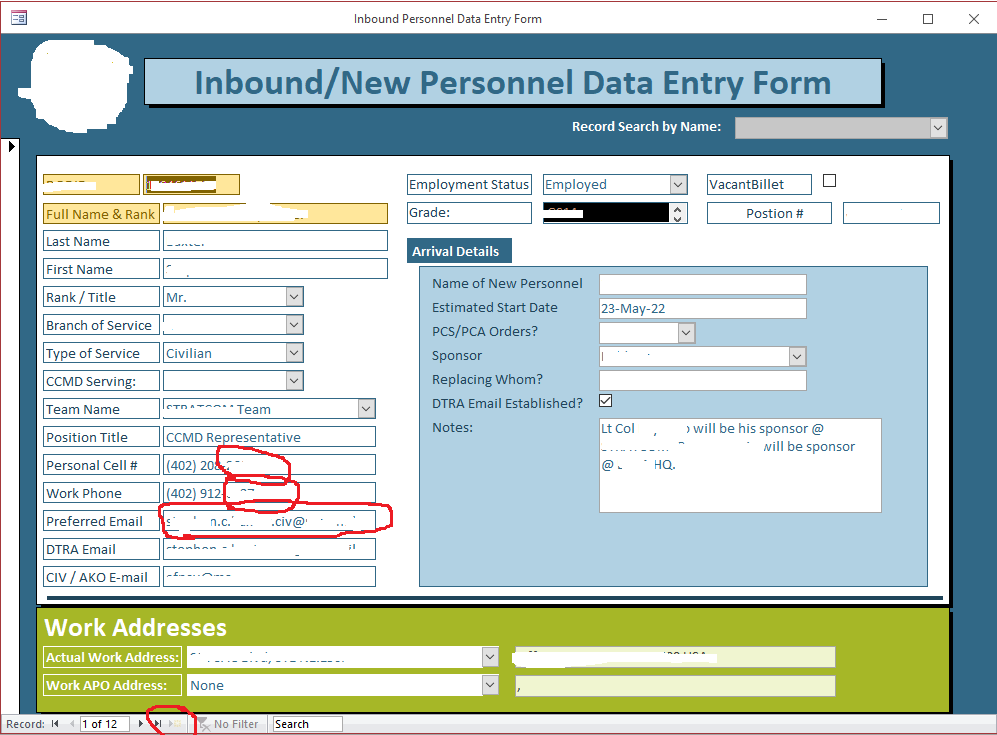Image resolution: width=997 pixels, height=735 pixels.
Task: Go to the first record
Action: [55, 723]
